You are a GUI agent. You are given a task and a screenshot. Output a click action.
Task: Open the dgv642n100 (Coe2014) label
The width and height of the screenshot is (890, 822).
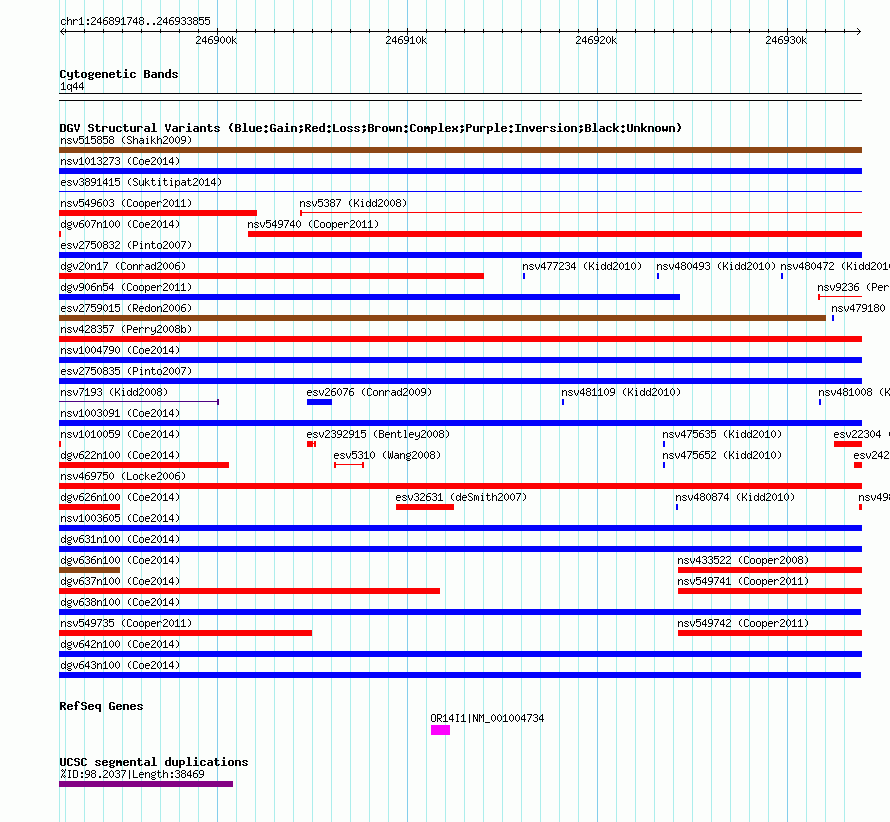[120, 644]
